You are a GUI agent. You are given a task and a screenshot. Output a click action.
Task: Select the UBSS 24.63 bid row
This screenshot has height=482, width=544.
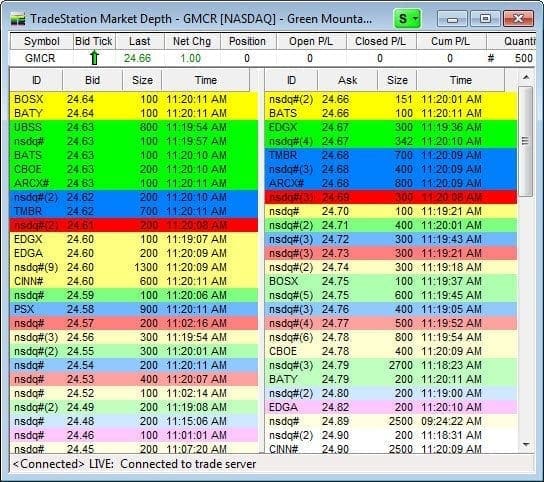pyautogui.click(x=134, y=127)
